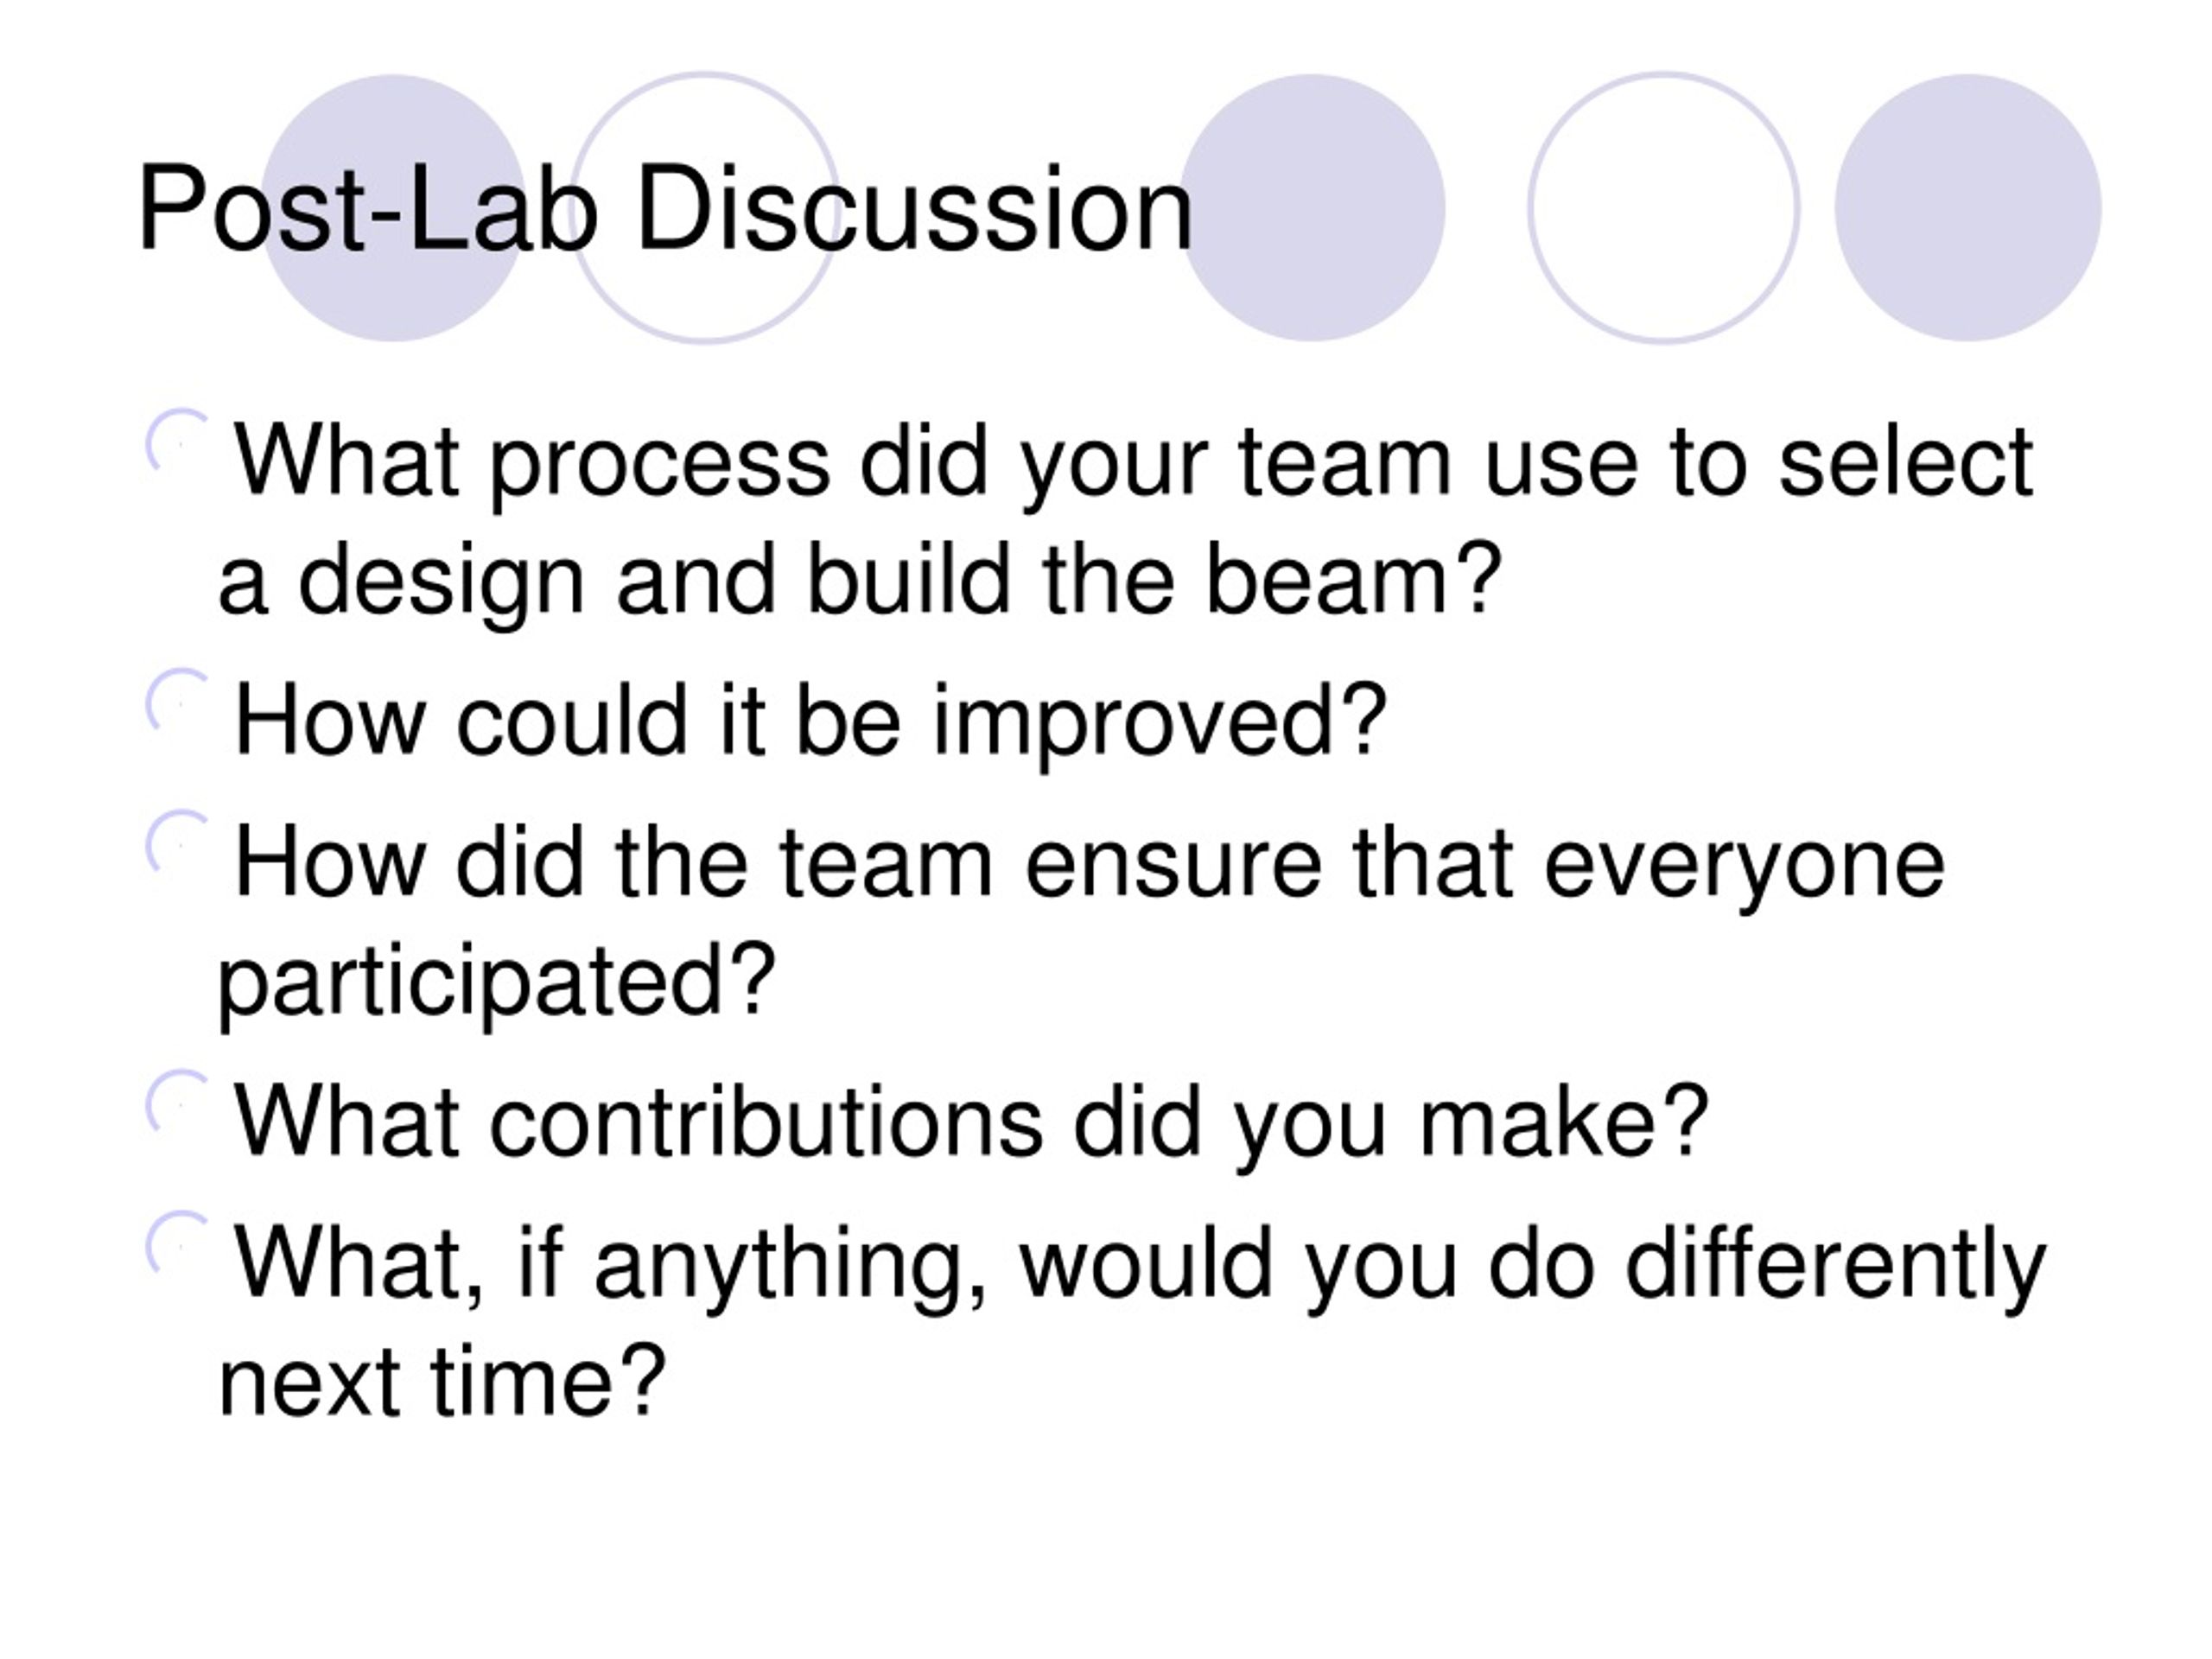
Task: Click the word 'participated?'
Action: coord(497,983)
